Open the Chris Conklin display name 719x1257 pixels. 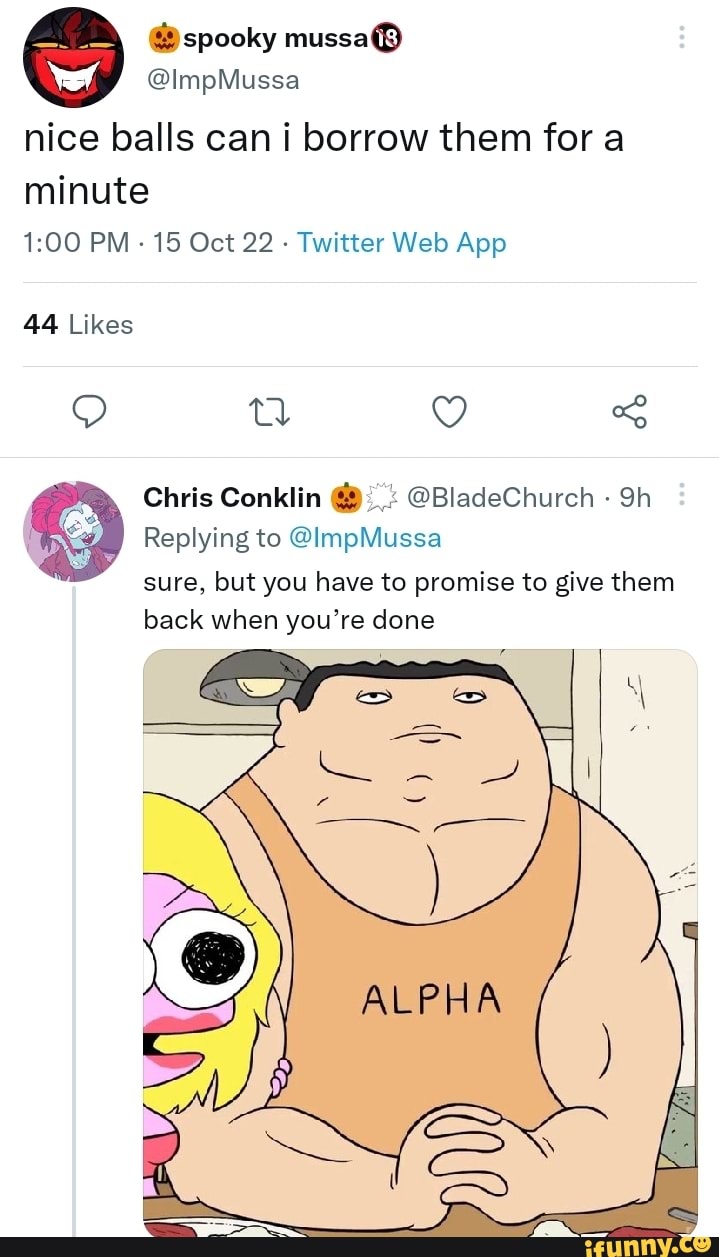click(232, 498)
